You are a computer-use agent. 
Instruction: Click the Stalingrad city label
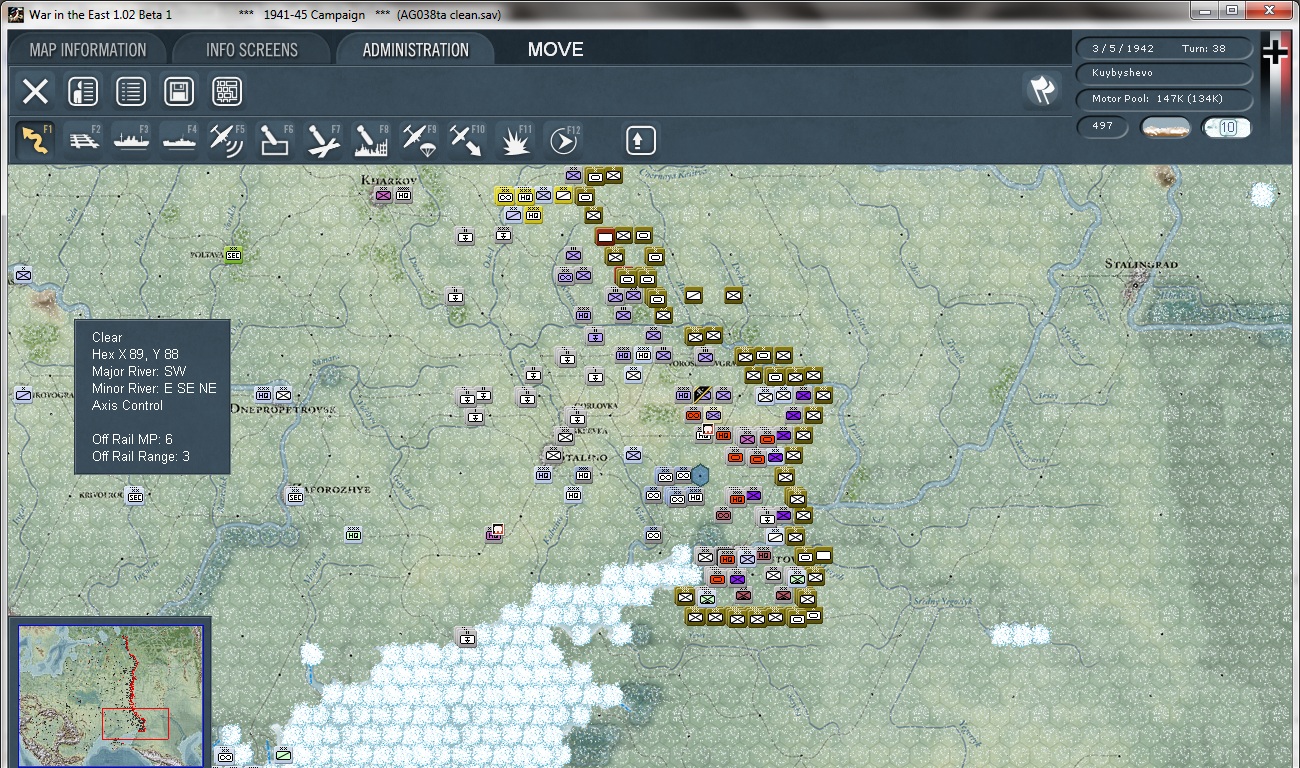pos(1142,265)
